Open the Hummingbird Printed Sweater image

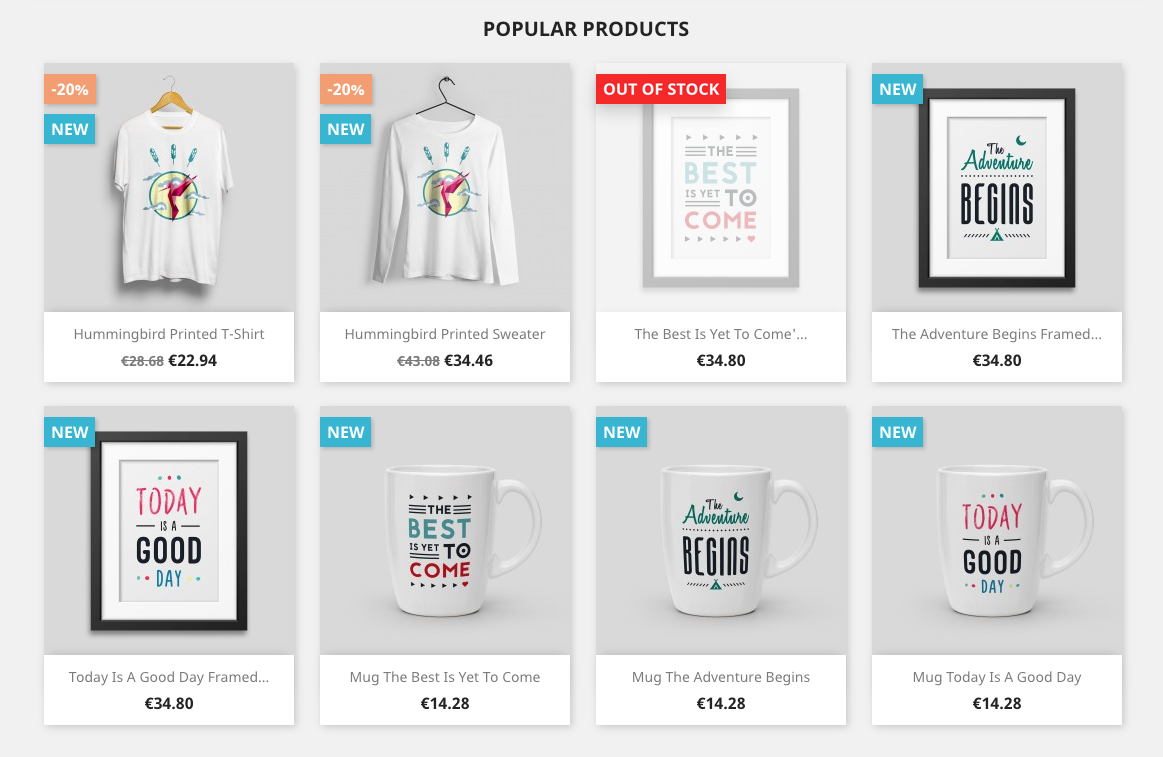coord(445,187)
